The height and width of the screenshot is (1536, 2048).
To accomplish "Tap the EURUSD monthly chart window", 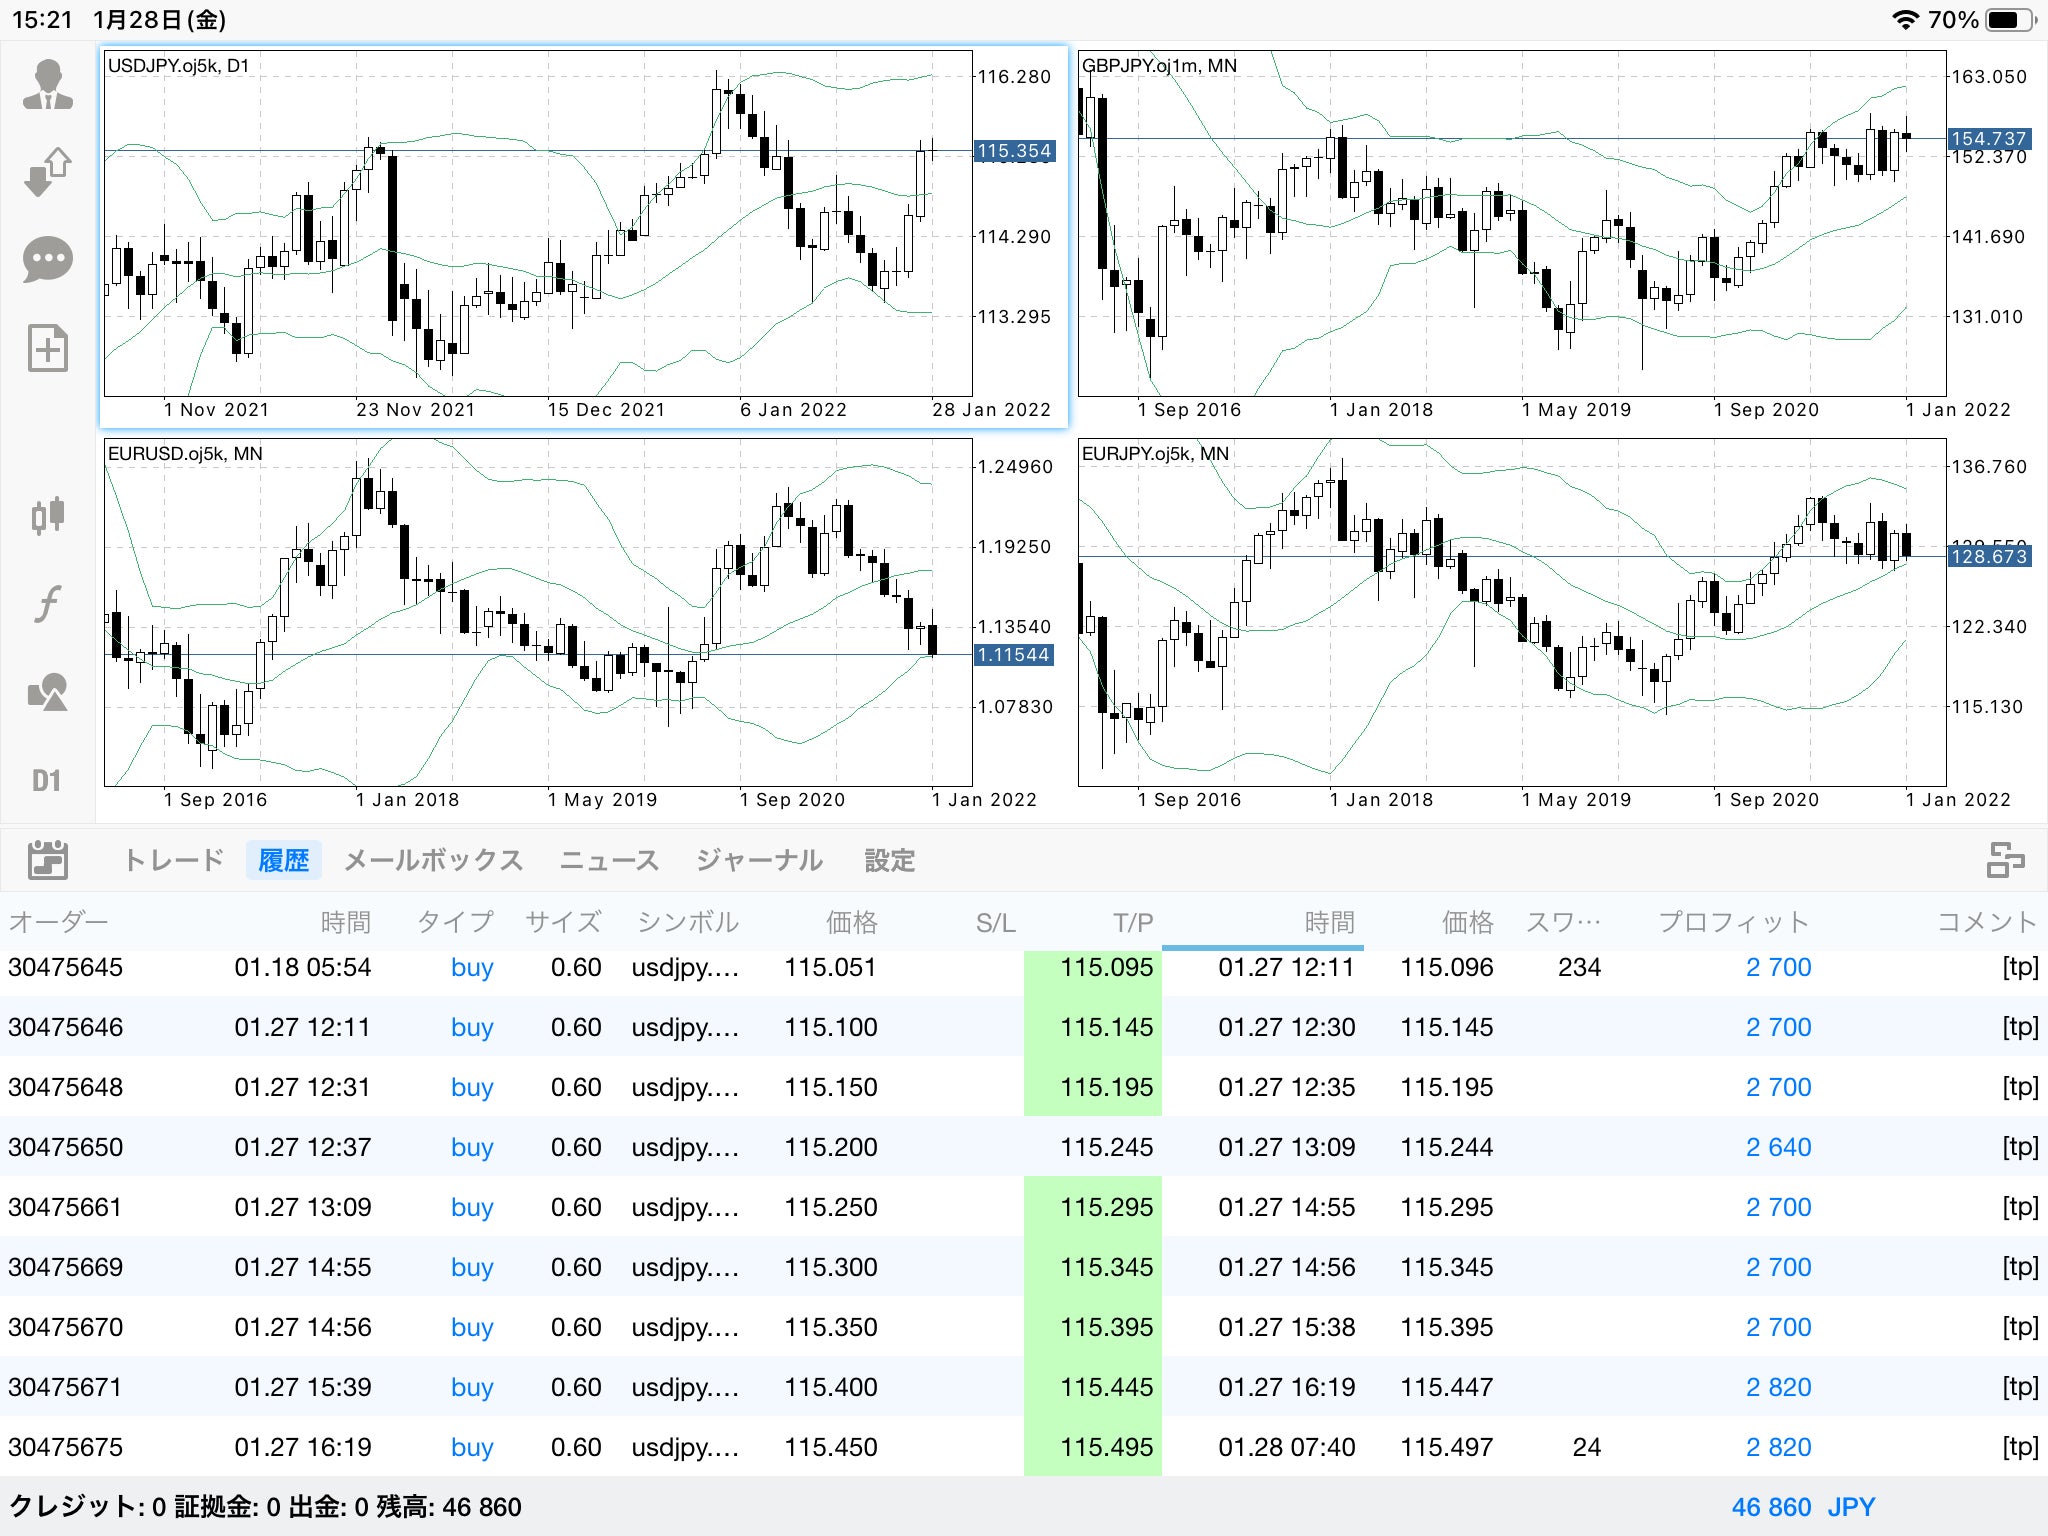I will [x=538, y=612].
